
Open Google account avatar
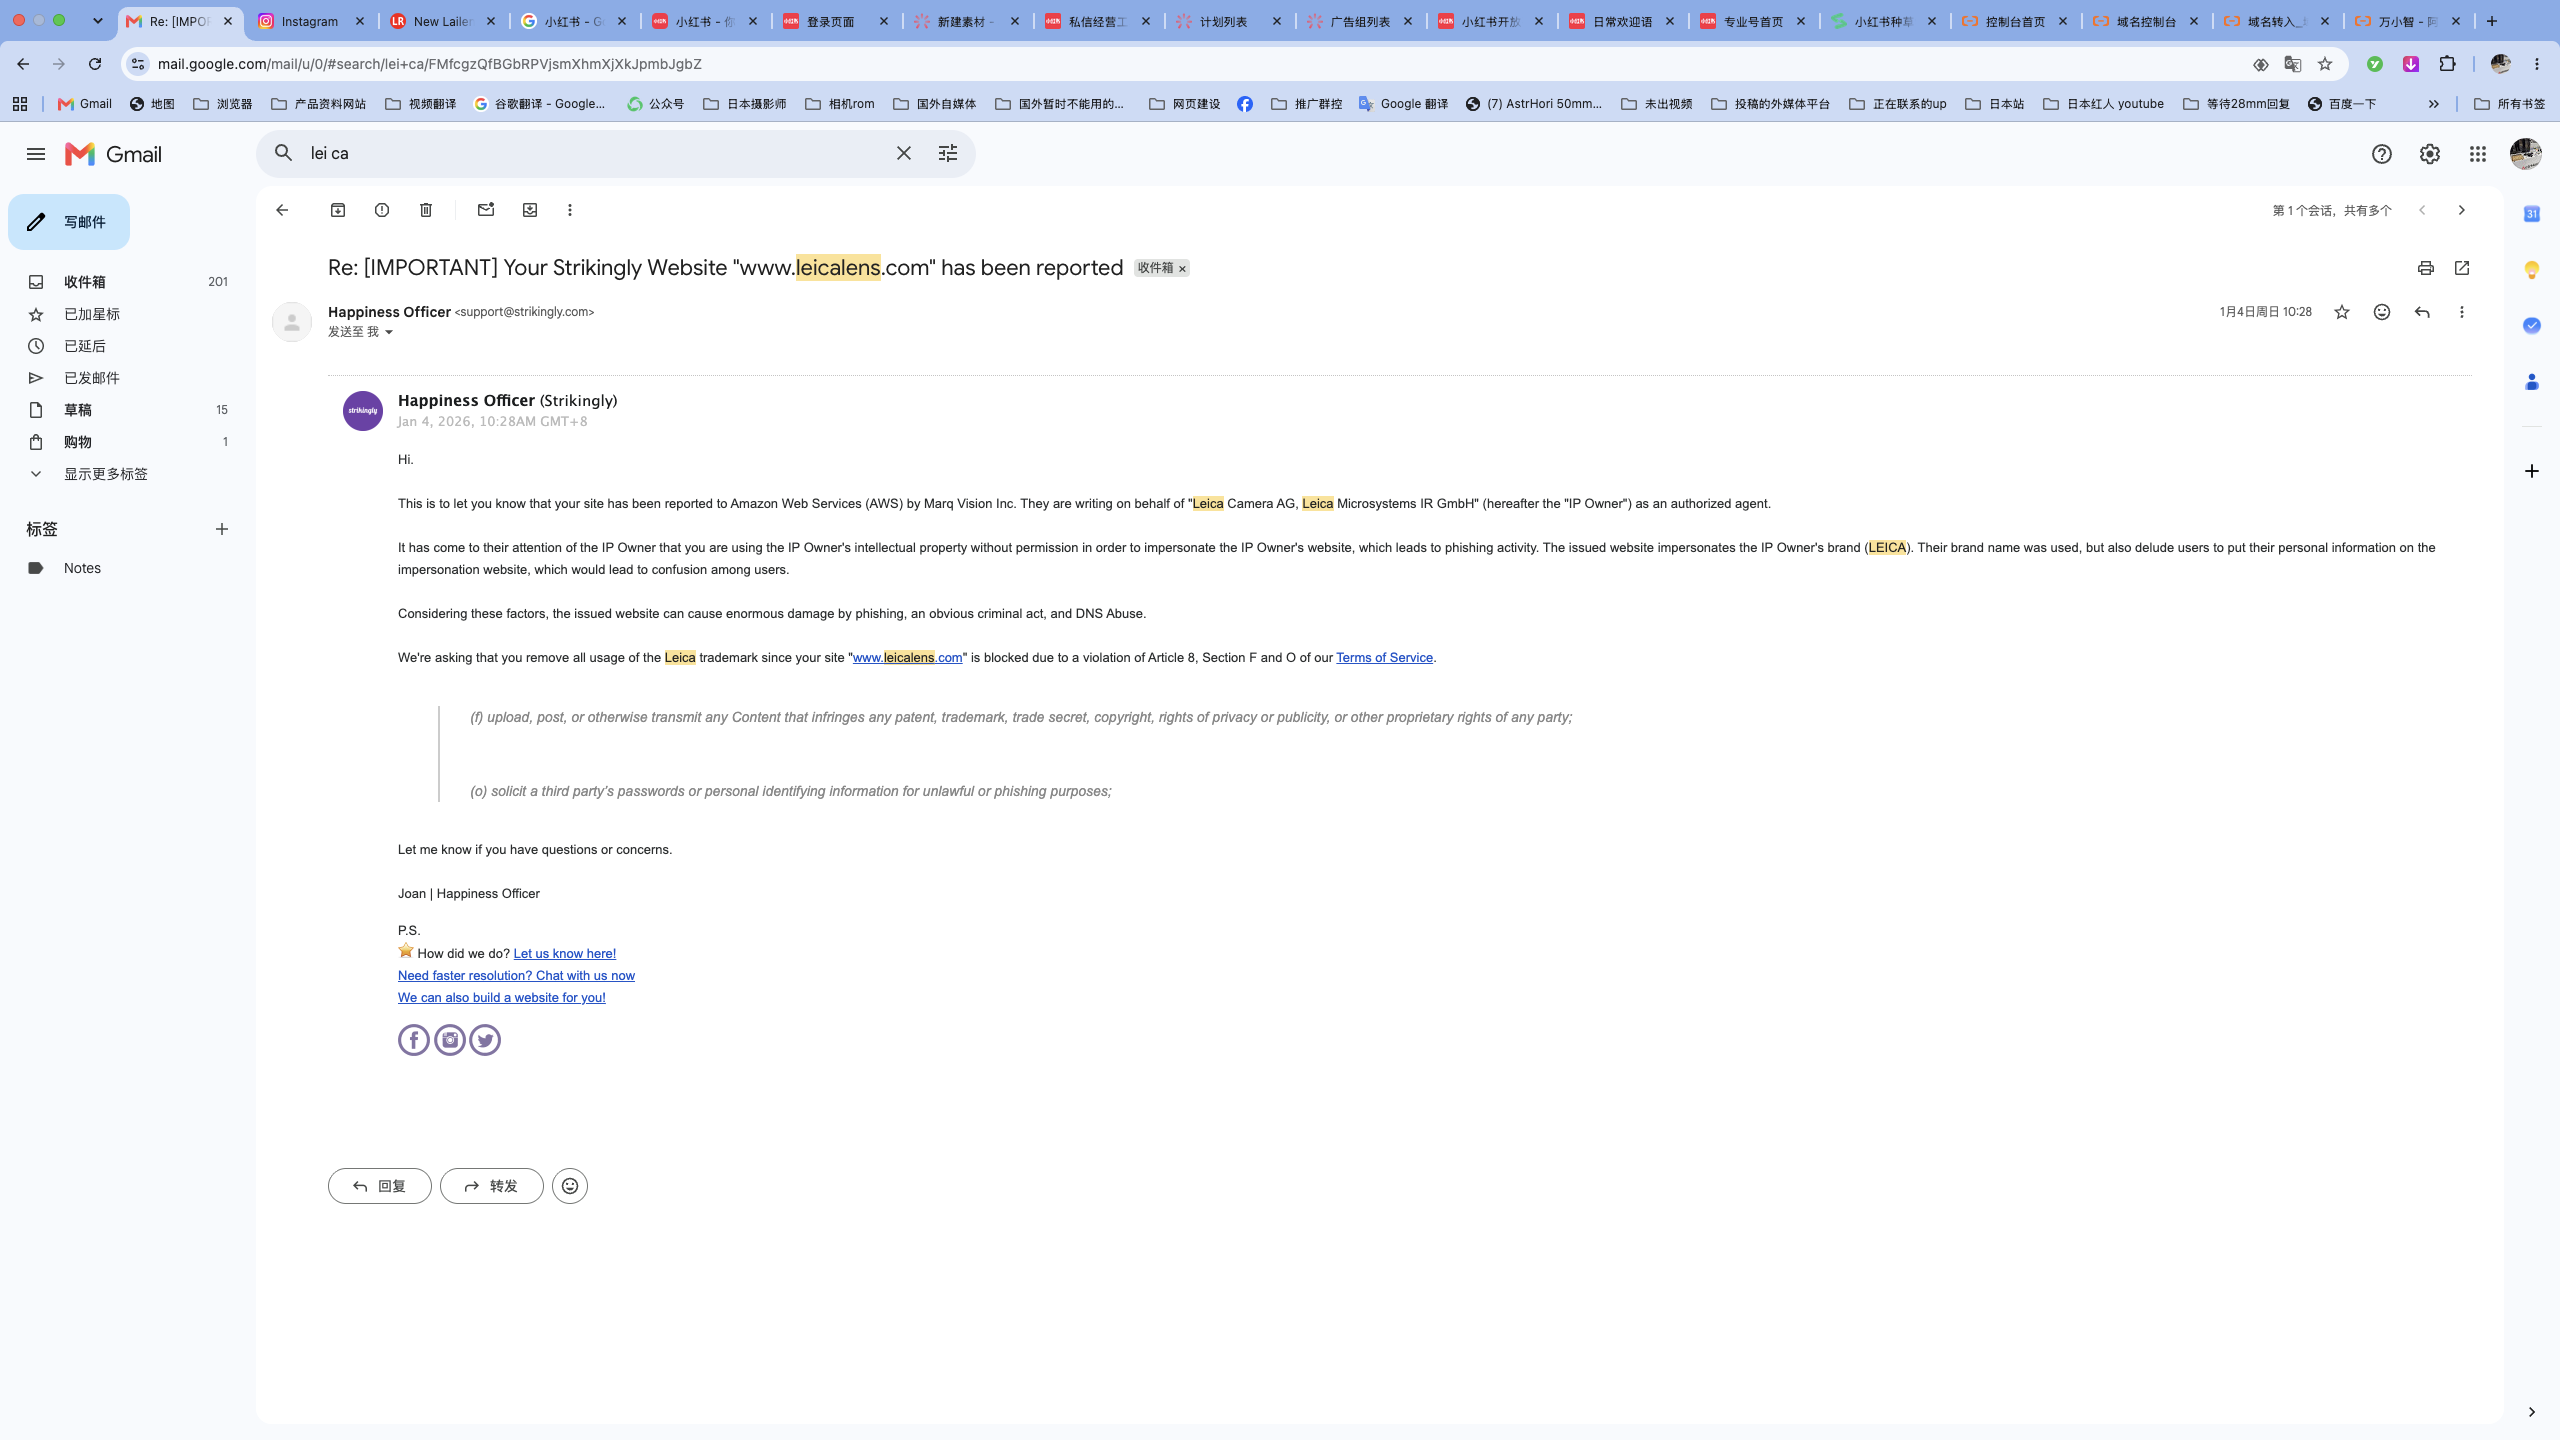(x=2526, y=154)
